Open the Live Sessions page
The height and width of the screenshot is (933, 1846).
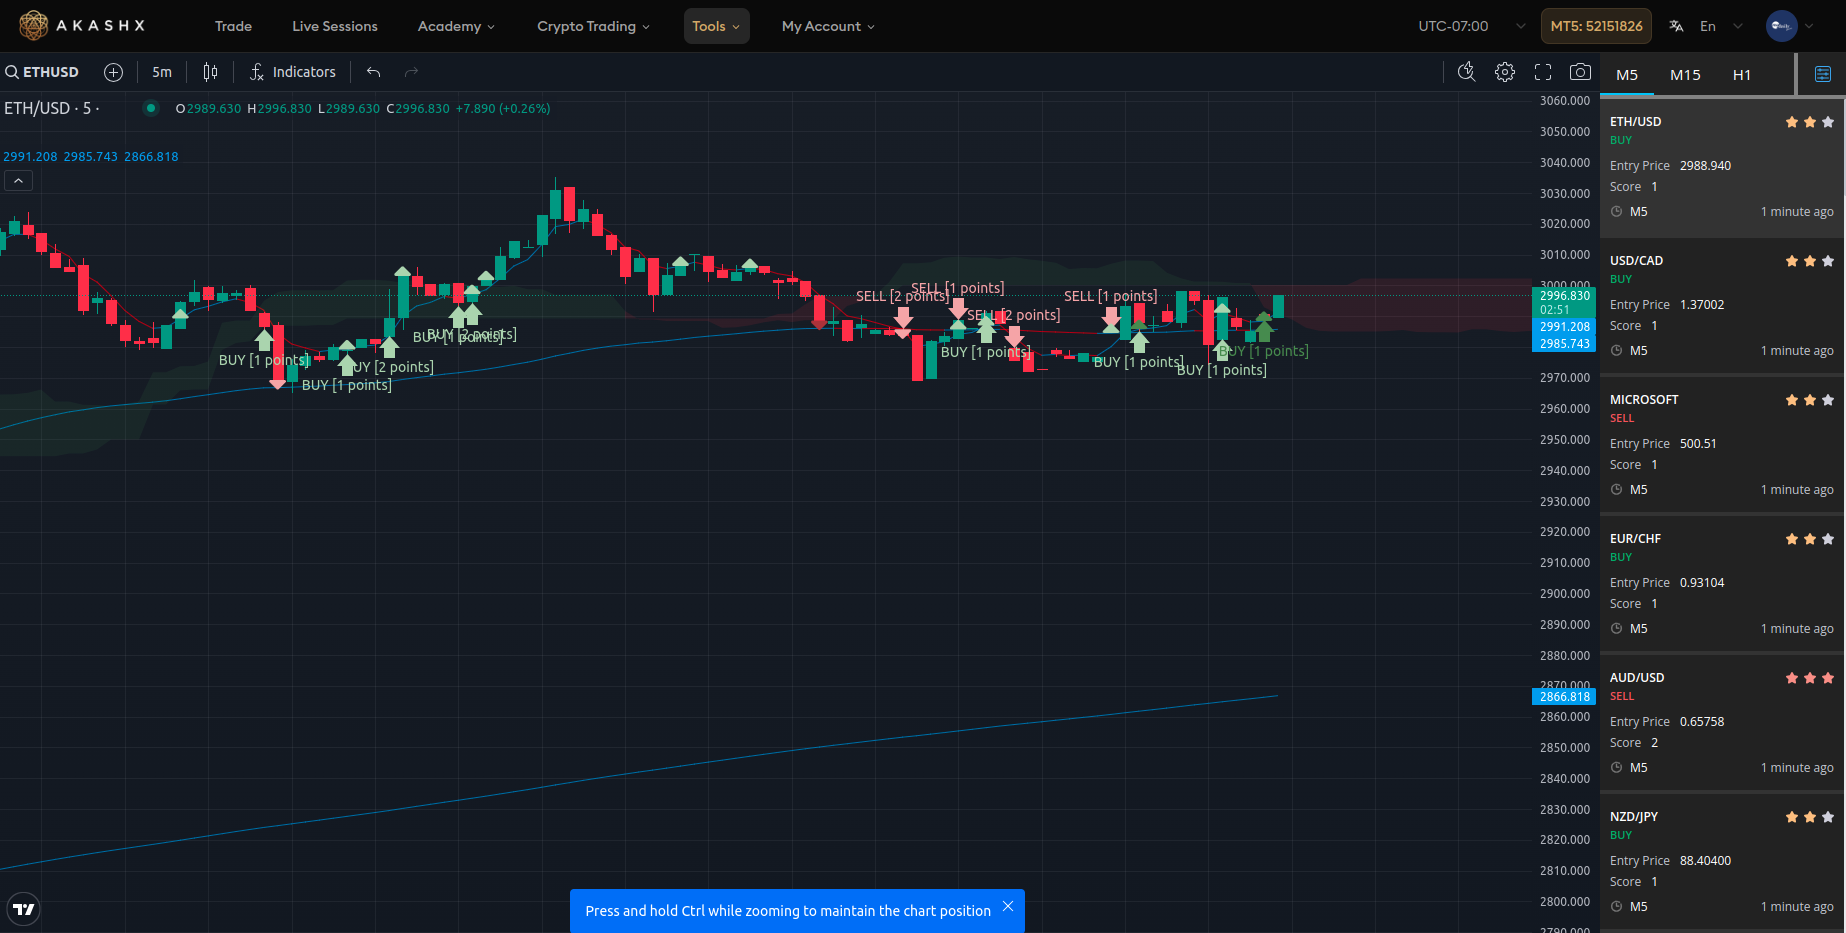(335, 26)
